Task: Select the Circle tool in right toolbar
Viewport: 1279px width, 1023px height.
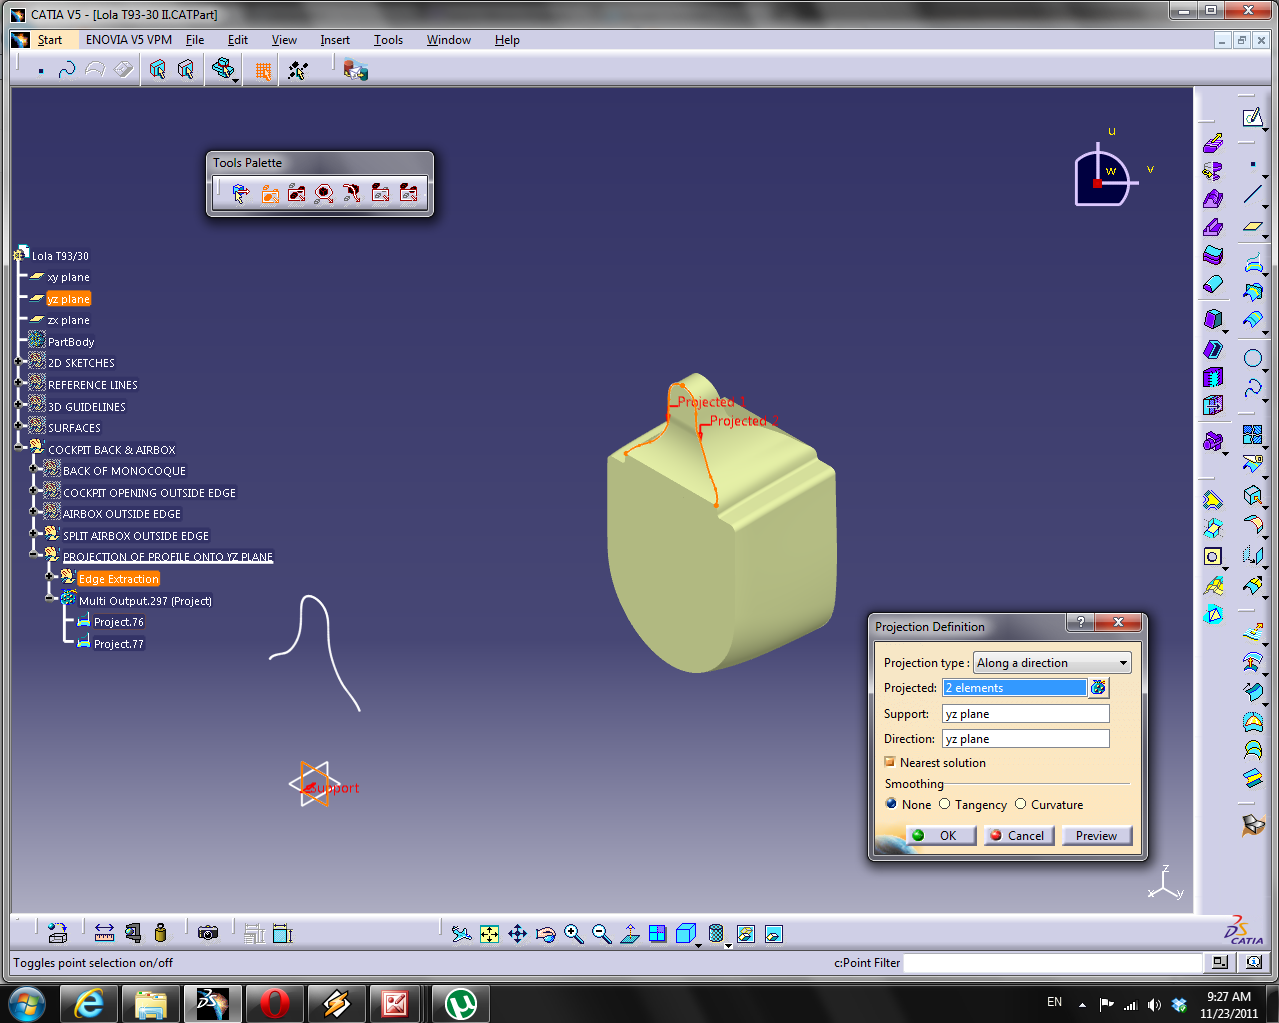Action: point(1252,358)
